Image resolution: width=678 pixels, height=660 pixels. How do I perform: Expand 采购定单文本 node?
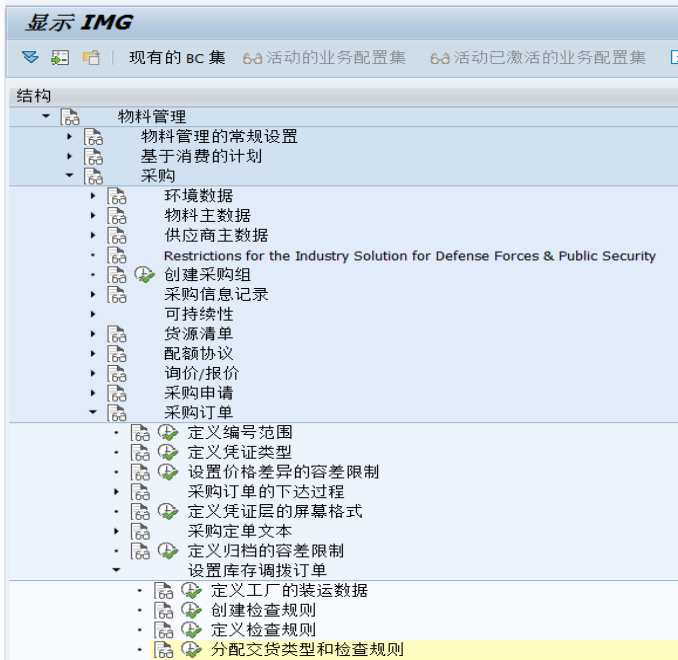click(116, 531)
